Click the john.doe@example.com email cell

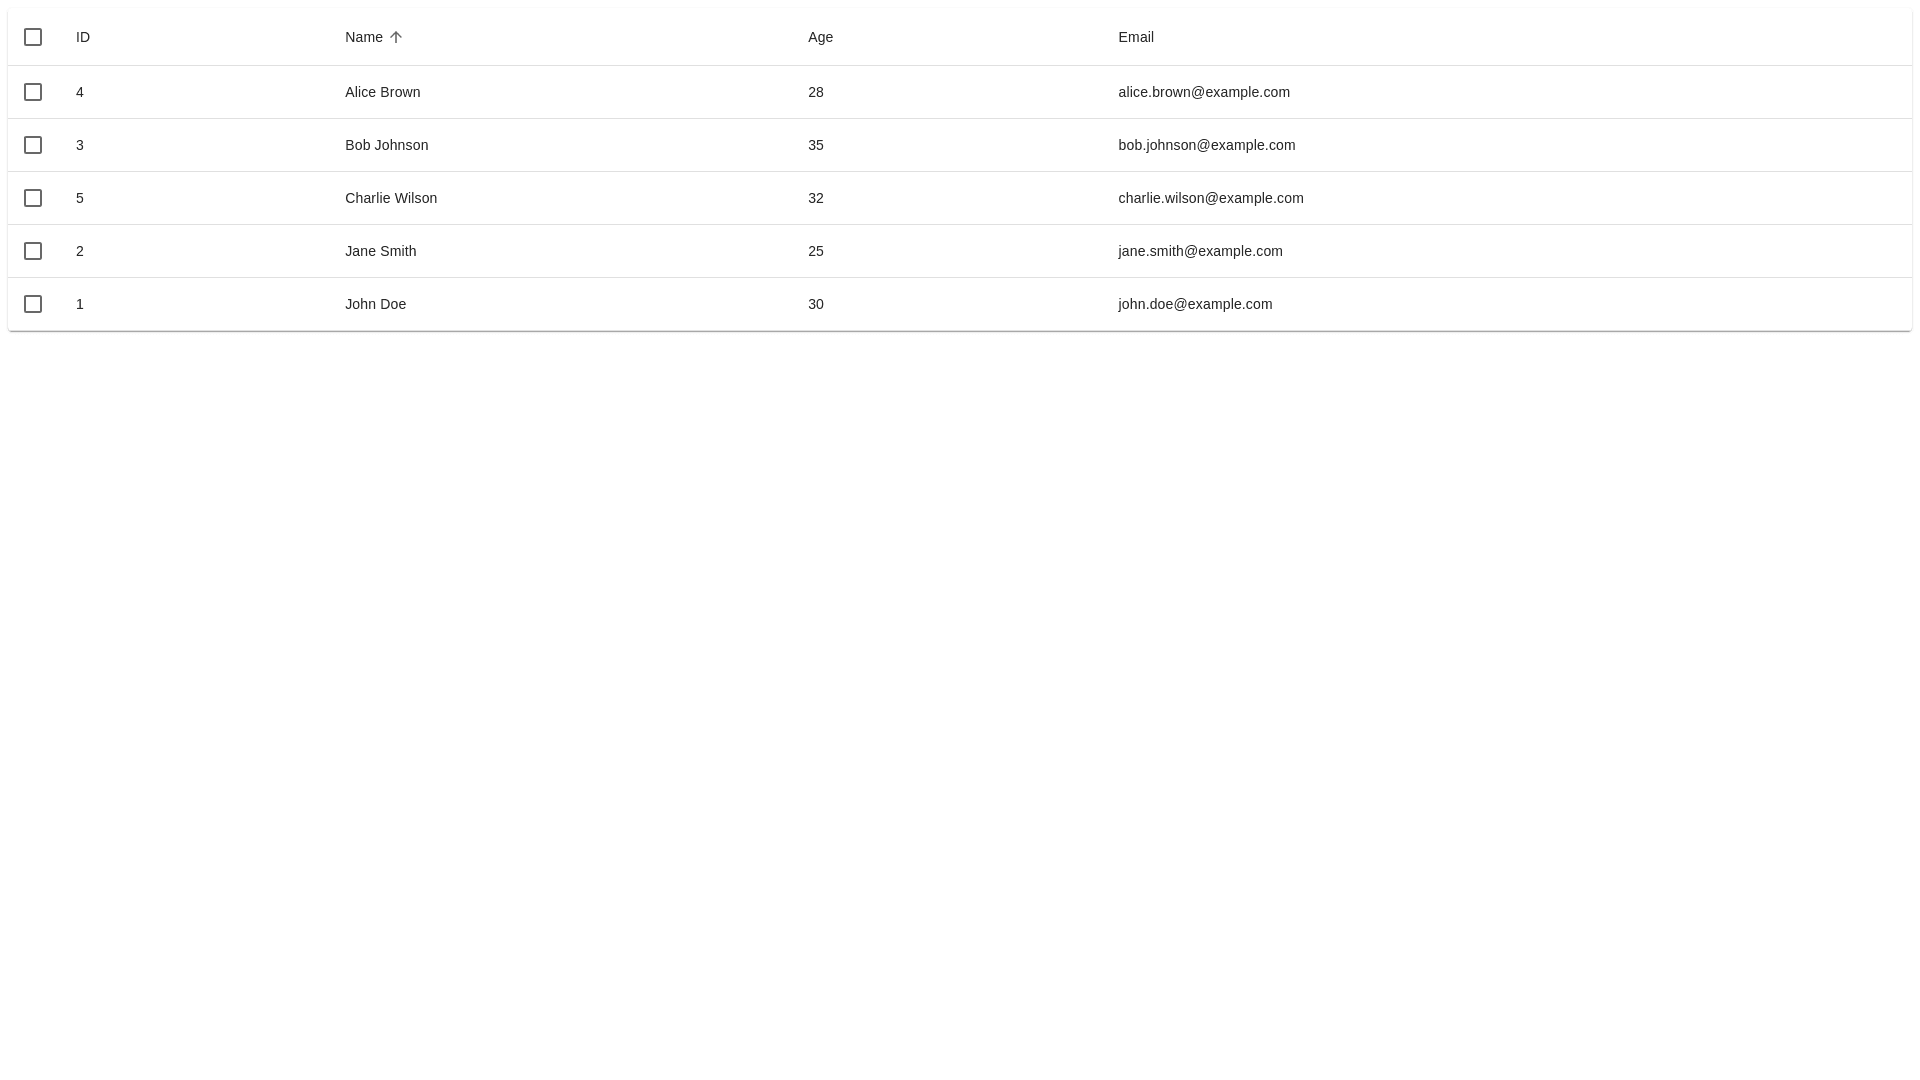click(1195, 304)
